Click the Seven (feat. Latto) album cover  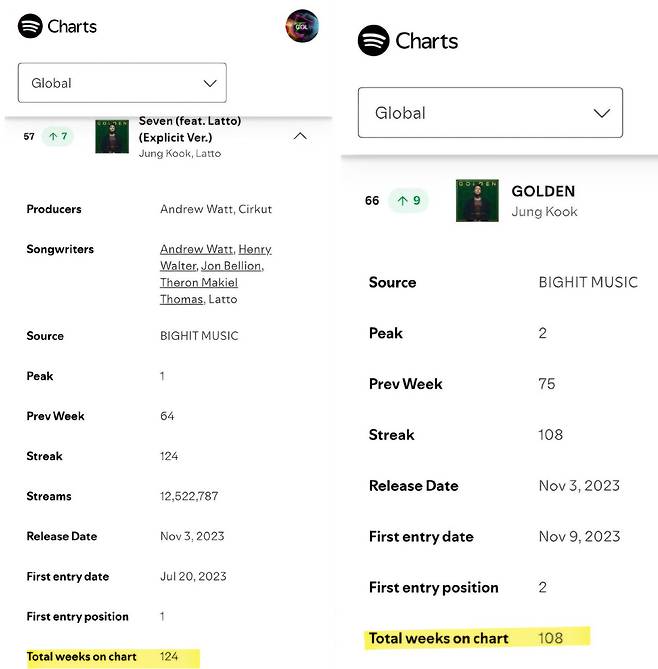click(112, 136)
